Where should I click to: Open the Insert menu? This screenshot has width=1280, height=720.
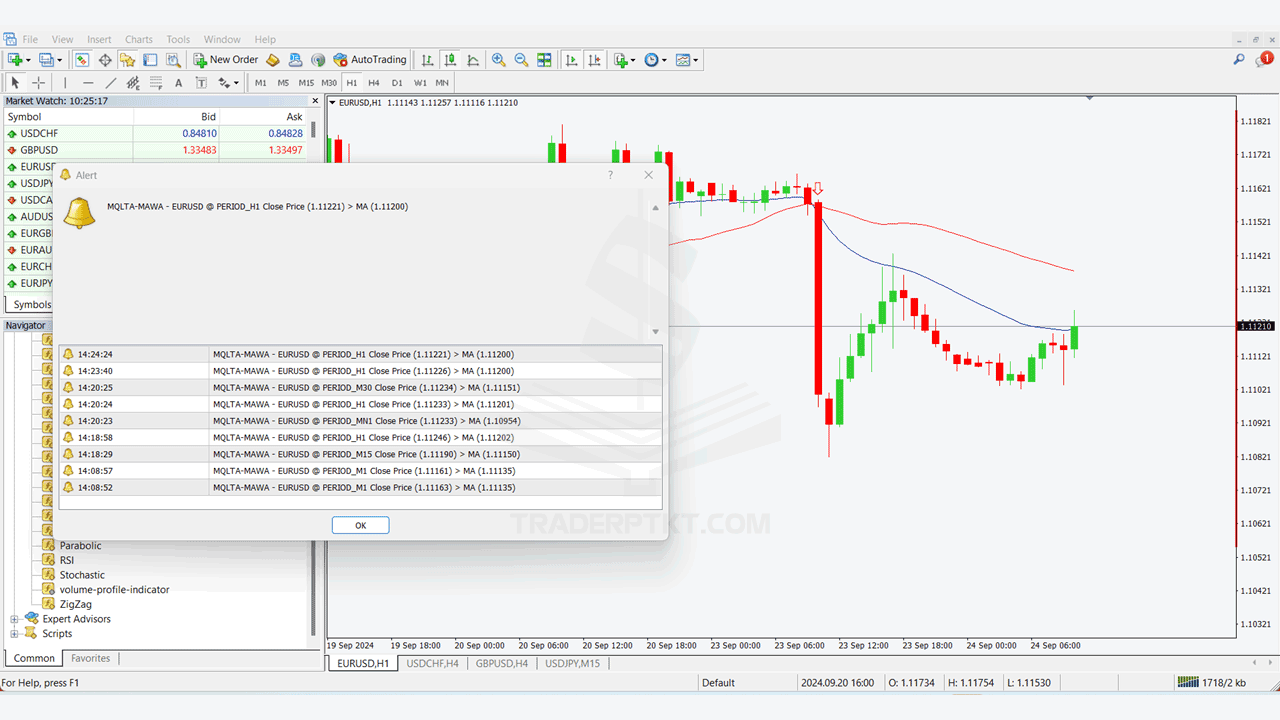99,40
